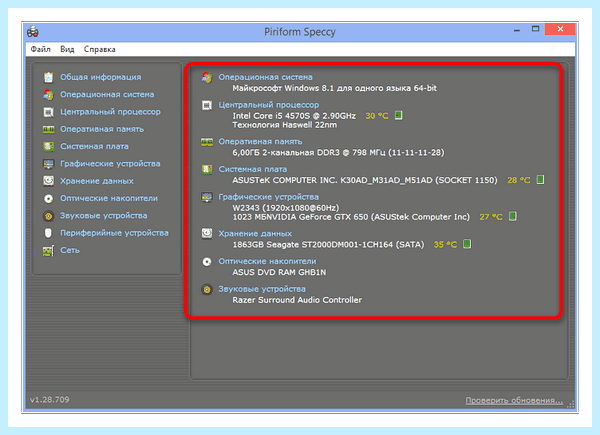Click W2343 monitor resolution line

(286, 208)
